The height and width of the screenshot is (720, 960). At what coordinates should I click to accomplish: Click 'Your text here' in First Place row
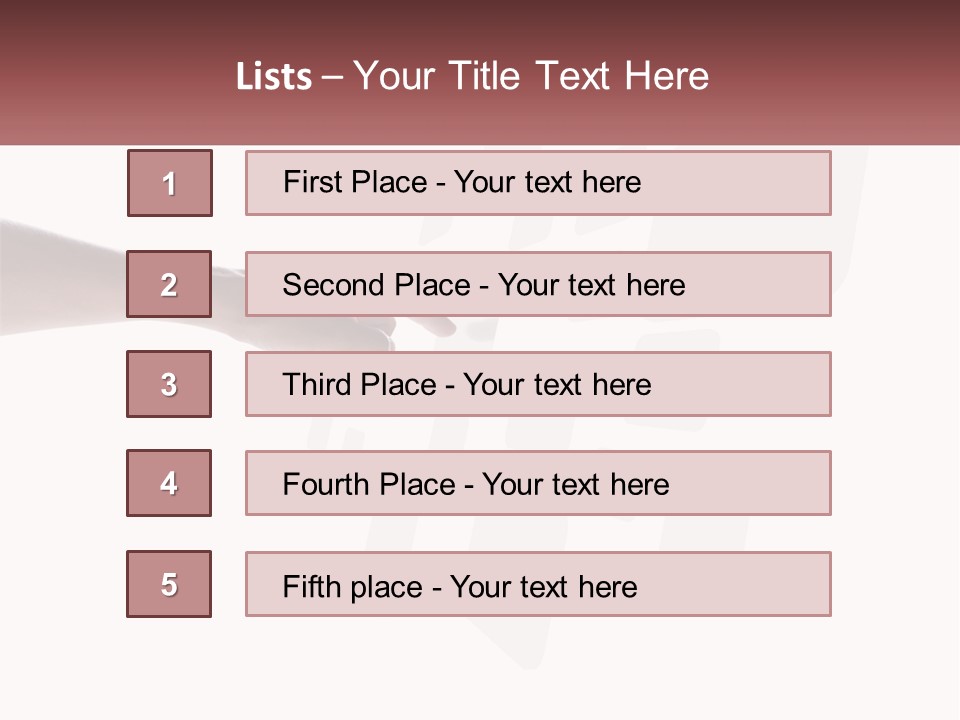click(547, 182)
